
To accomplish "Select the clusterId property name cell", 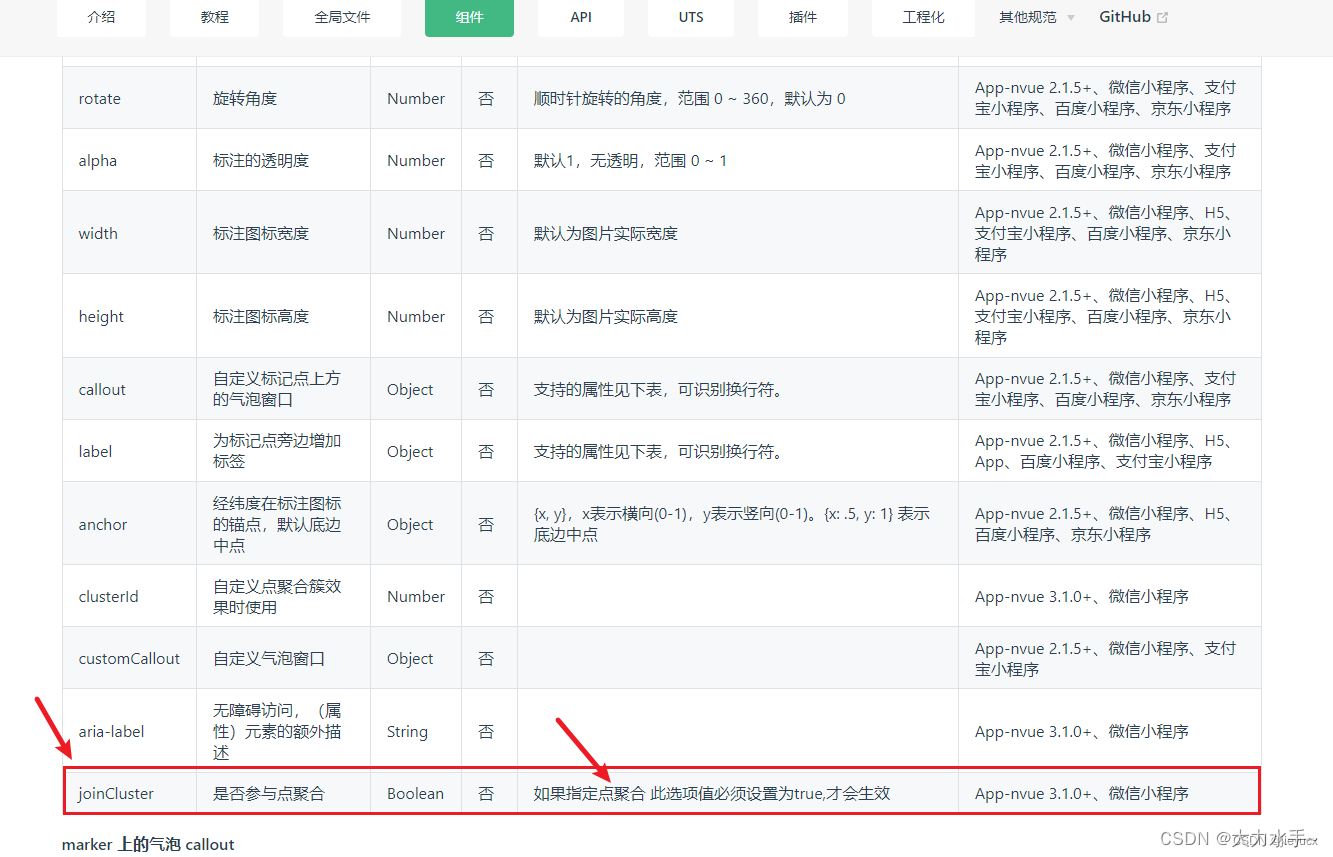I will [130, 596].
